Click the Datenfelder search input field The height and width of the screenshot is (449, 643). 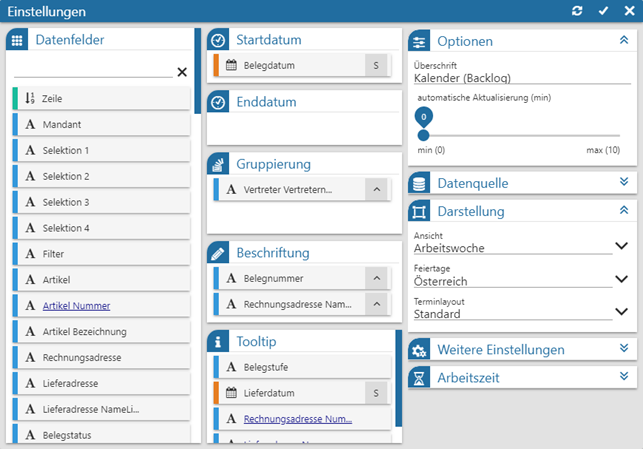point(92,71)
